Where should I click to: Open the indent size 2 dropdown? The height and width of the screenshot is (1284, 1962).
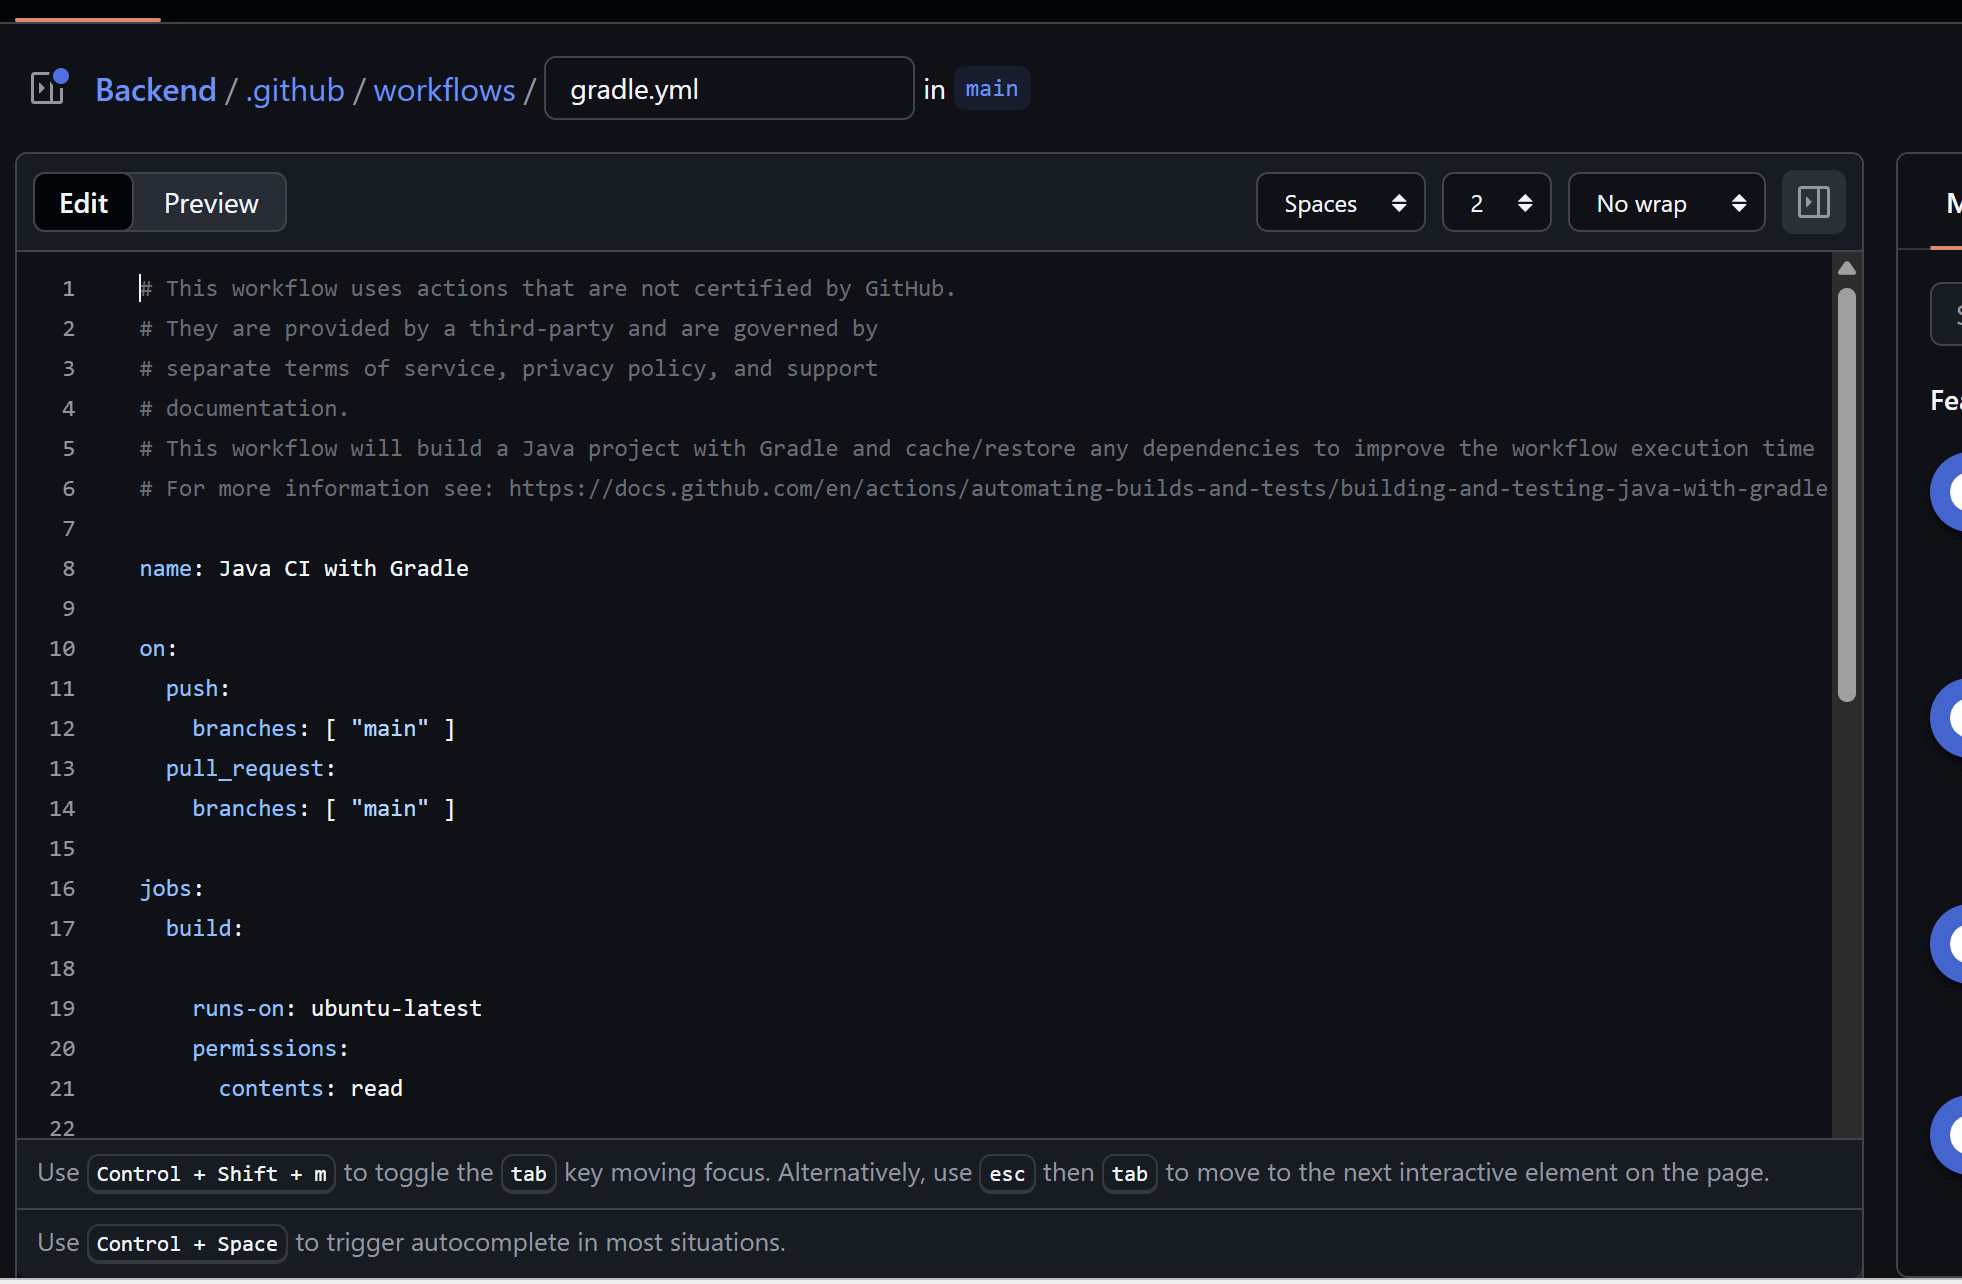click(1496, 203)
